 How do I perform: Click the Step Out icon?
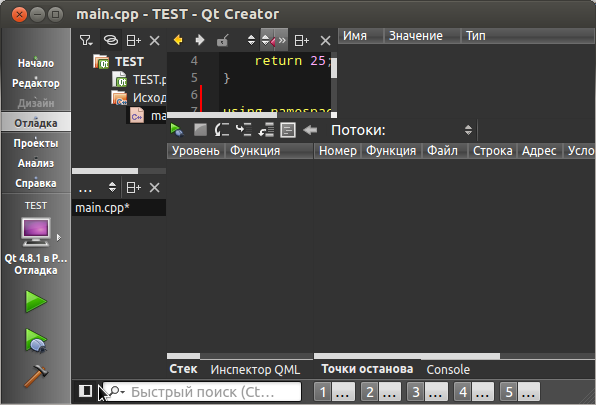(266, 130)
